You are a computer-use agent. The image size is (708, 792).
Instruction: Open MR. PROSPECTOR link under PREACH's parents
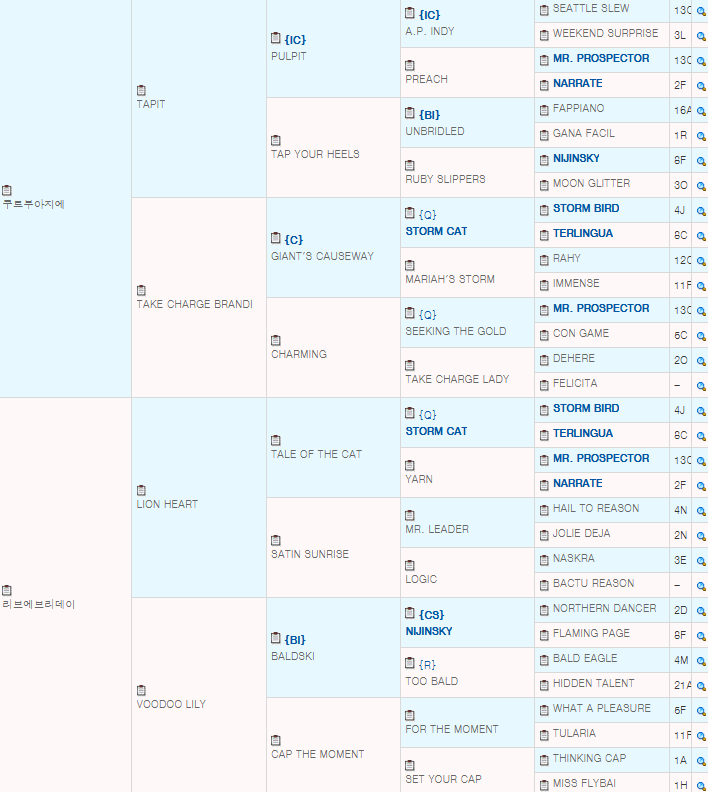point(601,58)
